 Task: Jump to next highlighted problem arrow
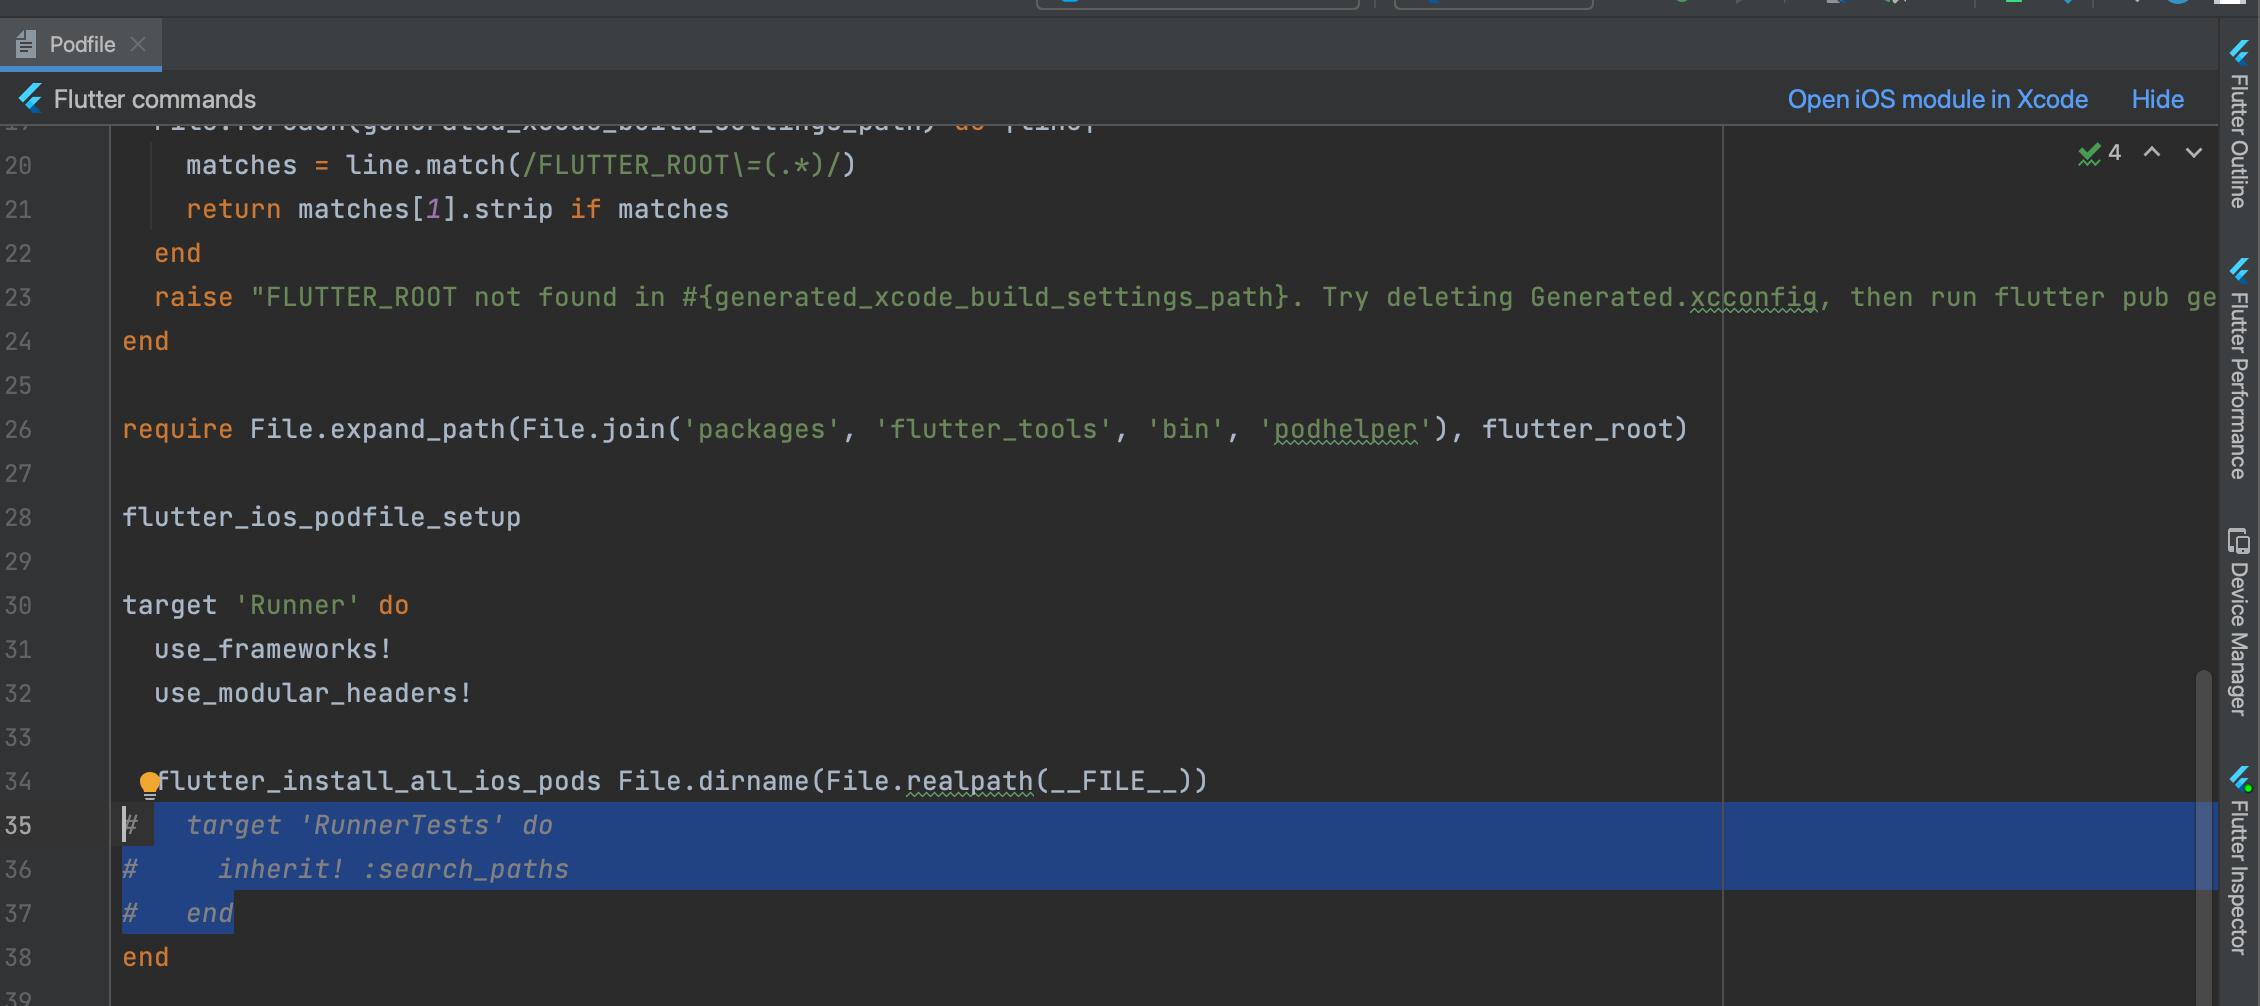pyautogui.click(x=2194, y=153)
